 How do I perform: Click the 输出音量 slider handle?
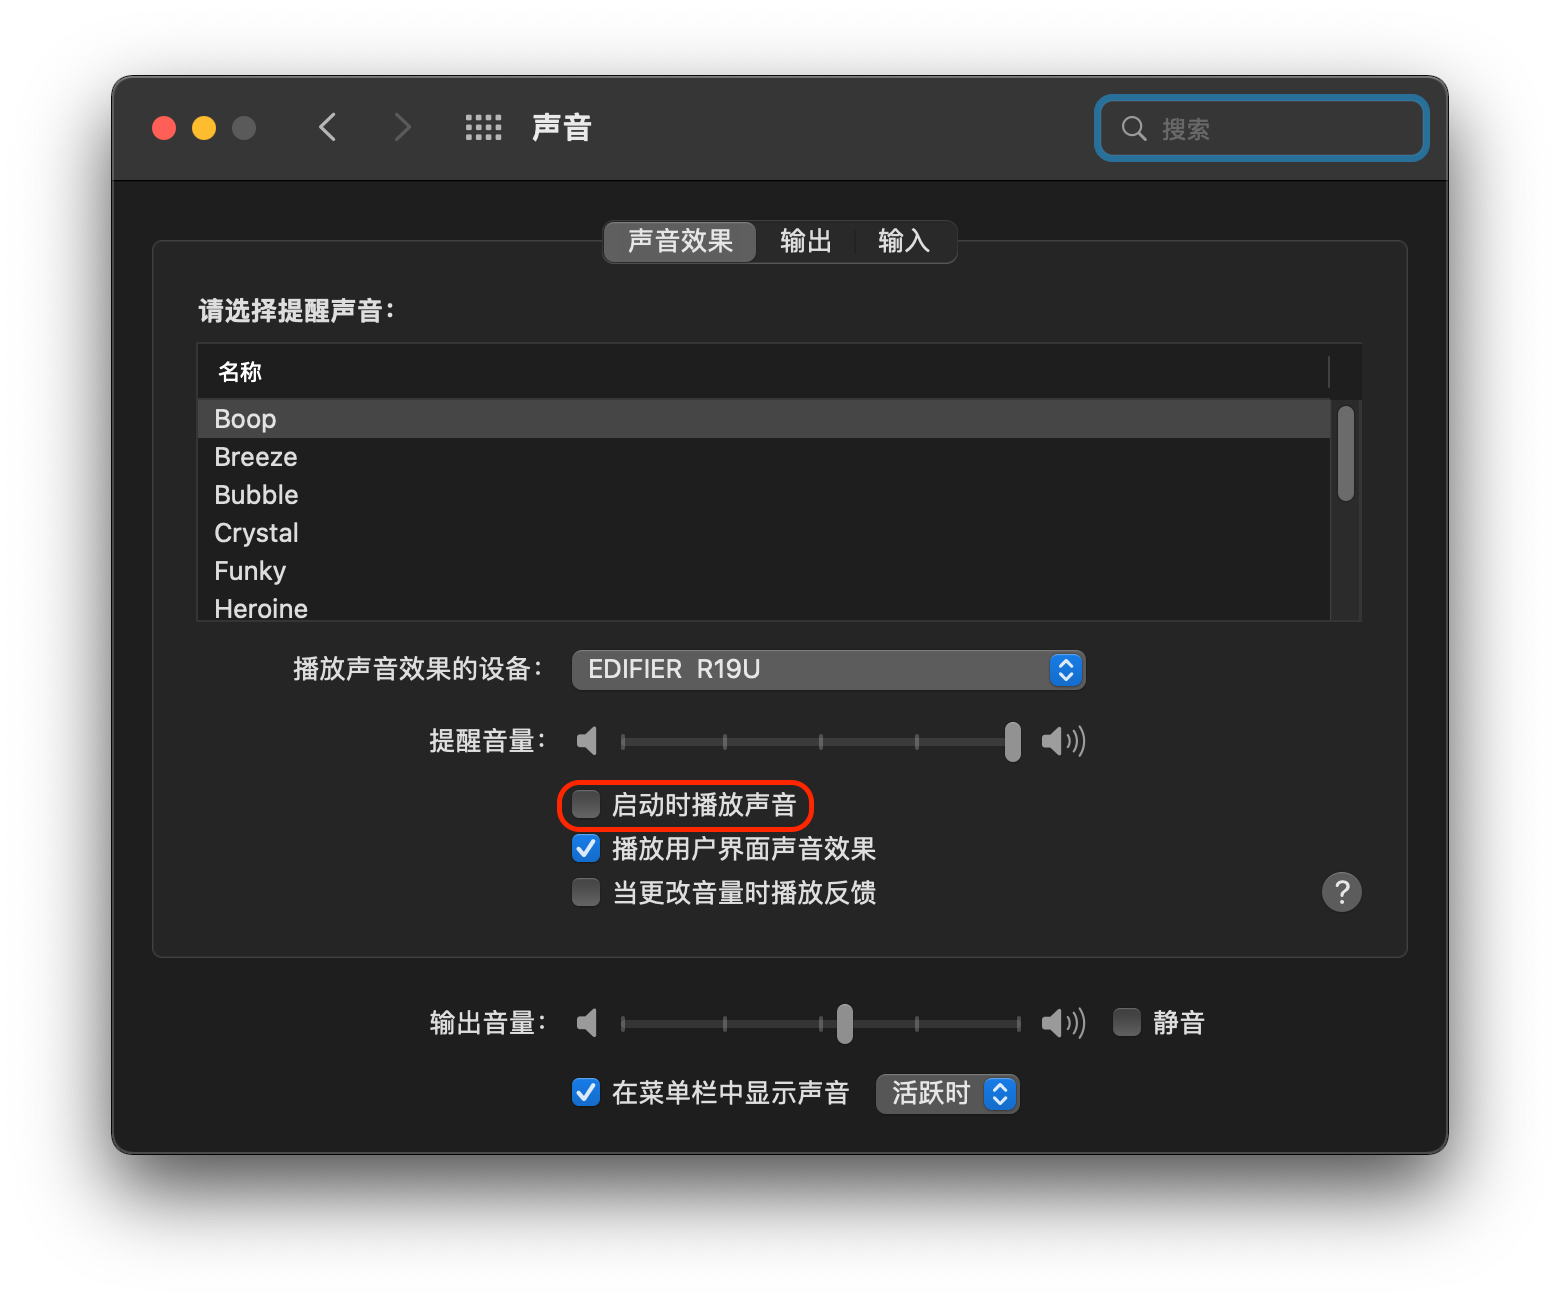(845, 1023)
